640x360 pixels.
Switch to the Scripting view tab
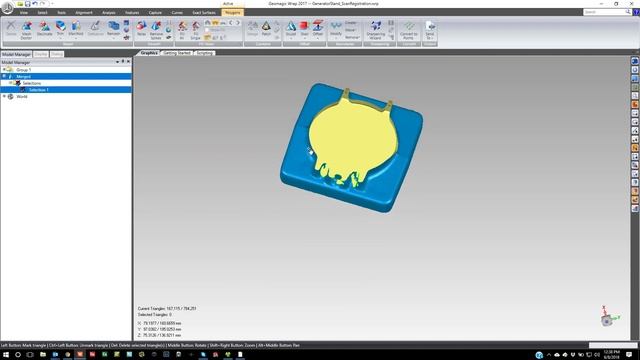pyautogui.click(x=205, y=53)
